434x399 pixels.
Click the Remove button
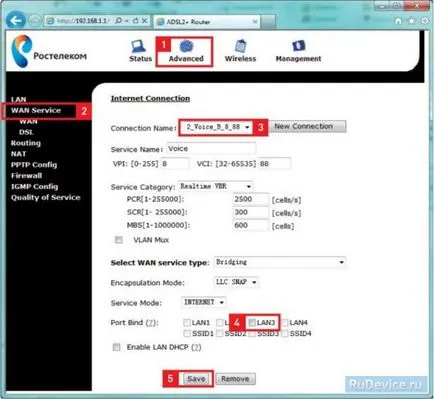tap(236, 379)
